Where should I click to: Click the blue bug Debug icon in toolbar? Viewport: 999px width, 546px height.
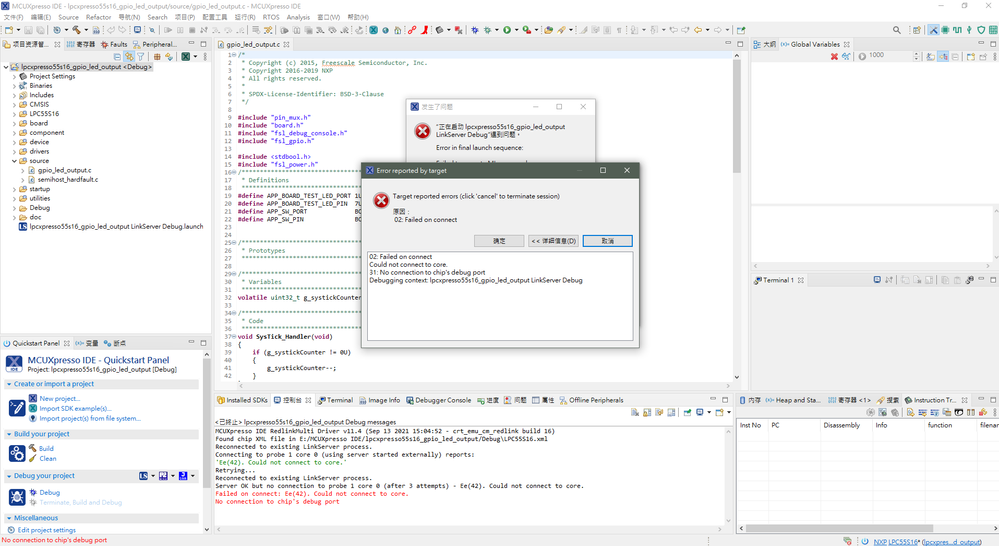tap(474, 30)
